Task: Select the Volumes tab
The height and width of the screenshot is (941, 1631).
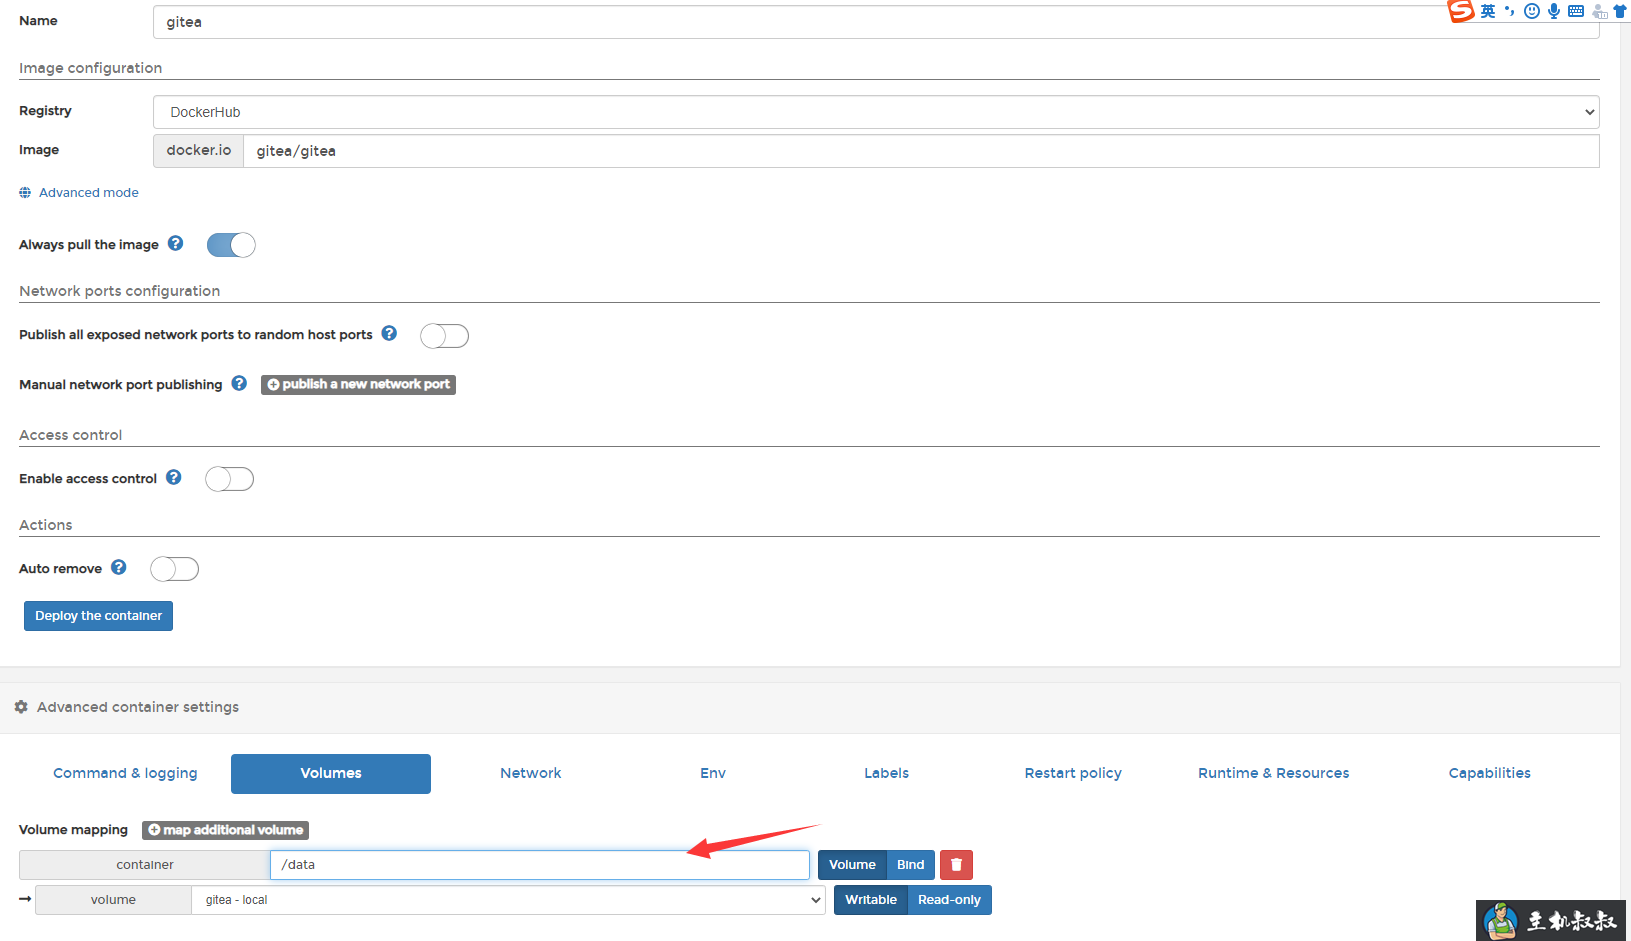Action: (x=331, y=774)
